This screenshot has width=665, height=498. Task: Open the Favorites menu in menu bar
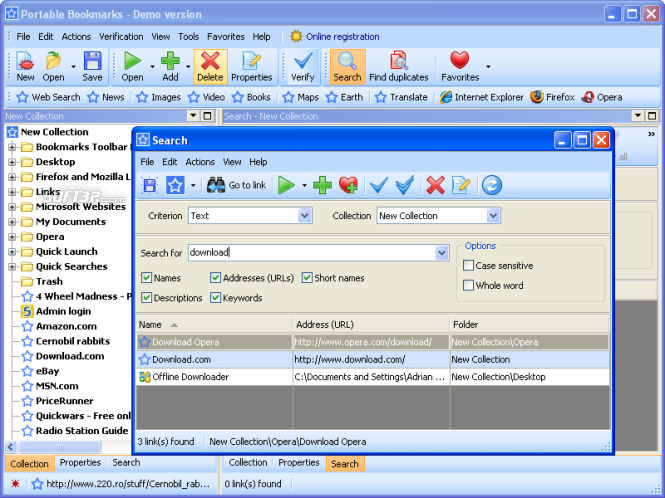pos(226,36)
